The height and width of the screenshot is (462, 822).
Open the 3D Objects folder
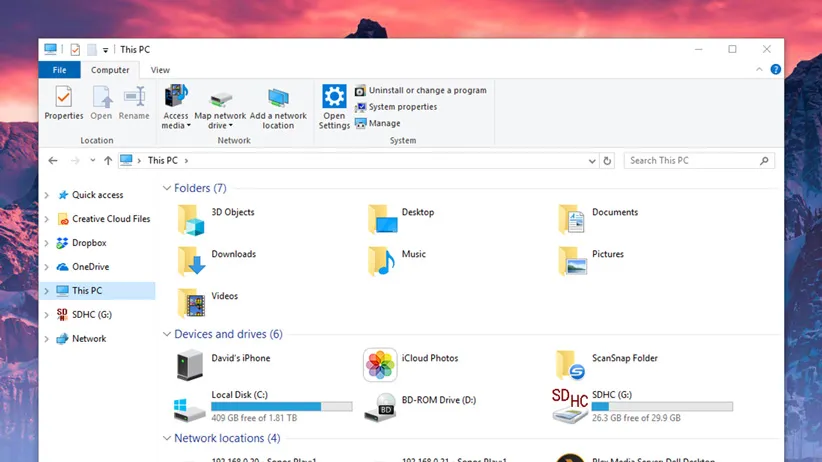point(190,219)
